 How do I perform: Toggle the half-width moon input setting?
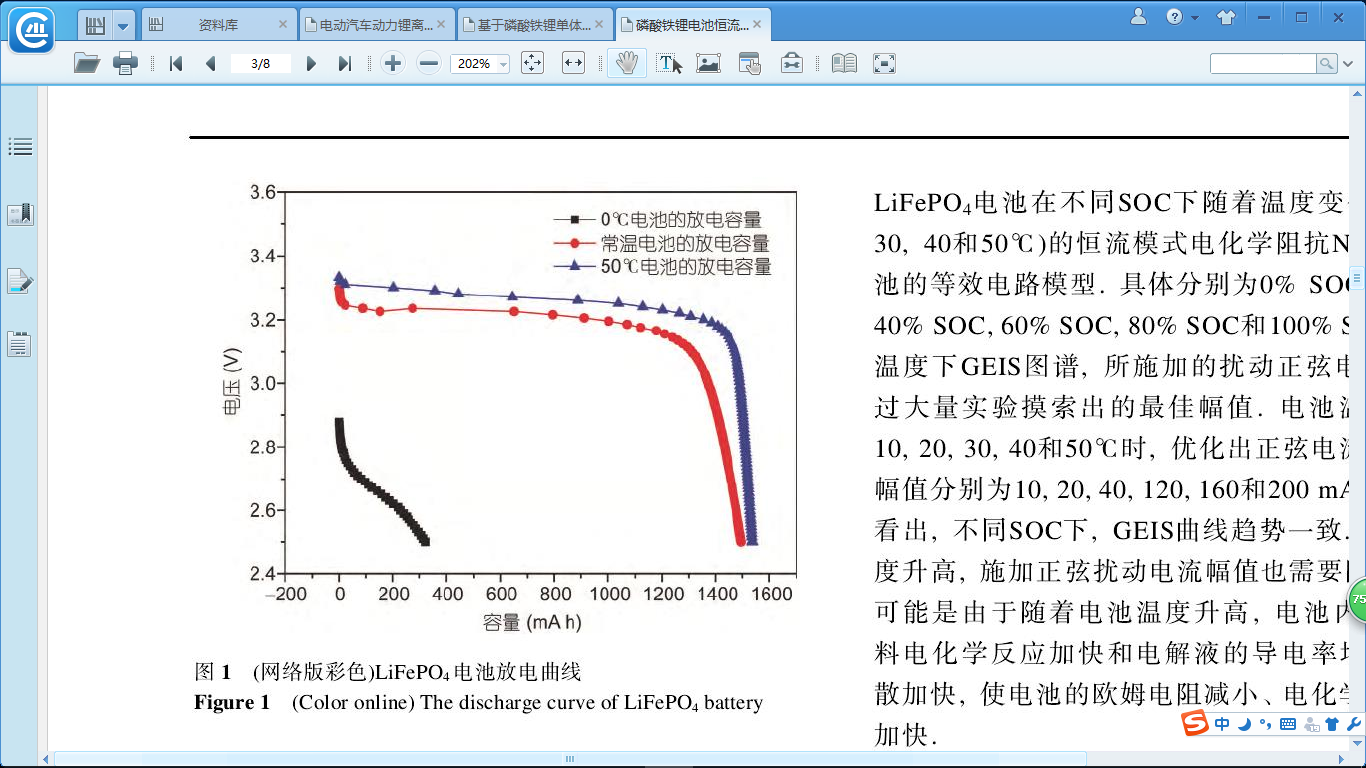[x=1244, y=724]
